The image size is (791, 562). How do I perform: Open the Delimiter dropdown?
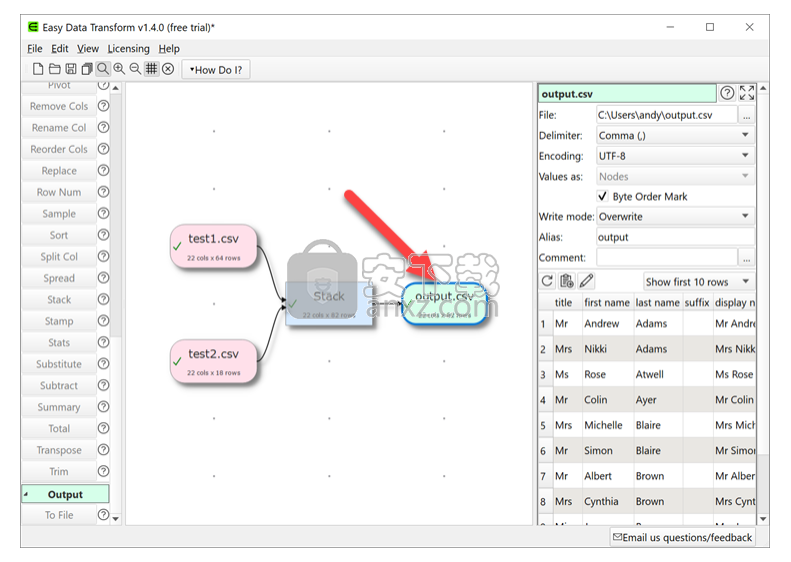pyautogui.click(x=675, y=135)
